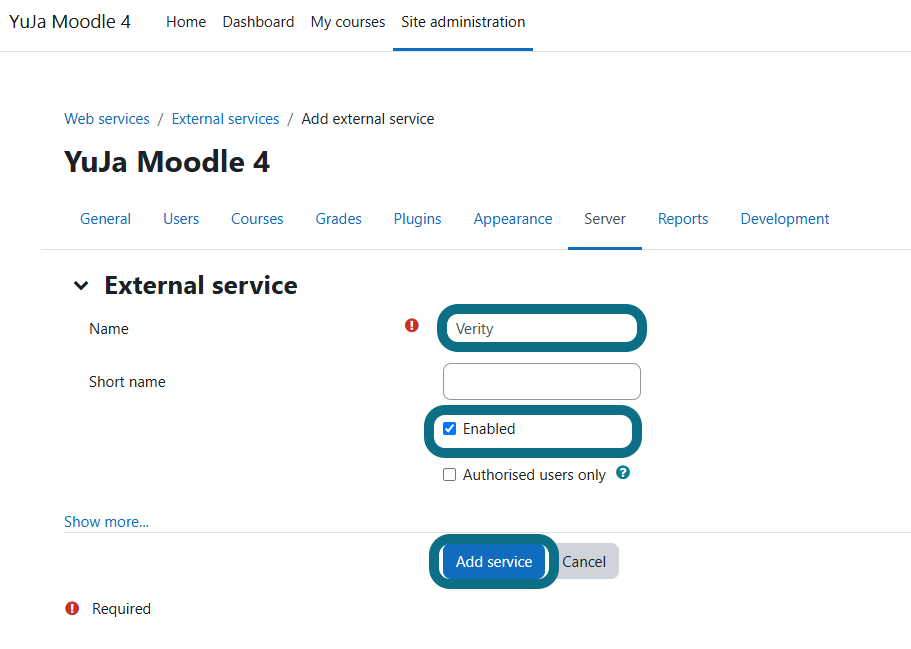Select the Server tab
Image resolution: width=911 pixels, height=649 pixels.
tap(605, 219)
